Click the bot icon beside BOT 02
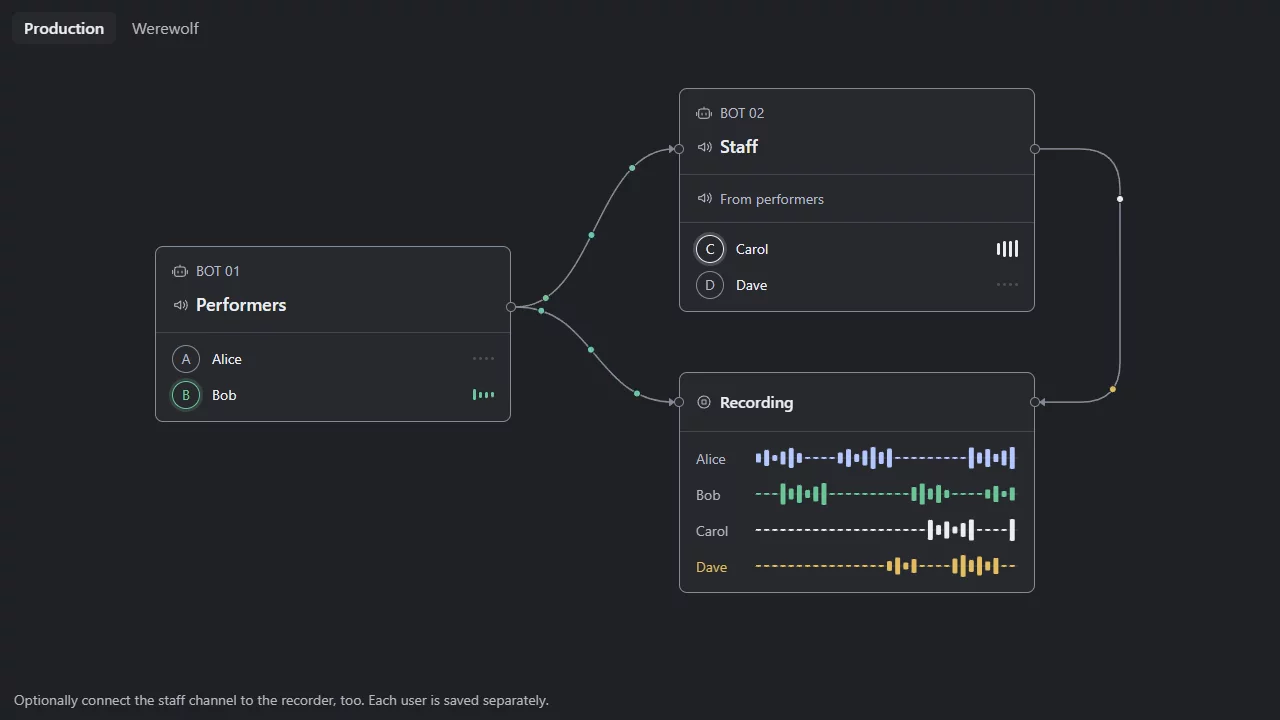Screen dimensions: 1280x720 point(704,113)
